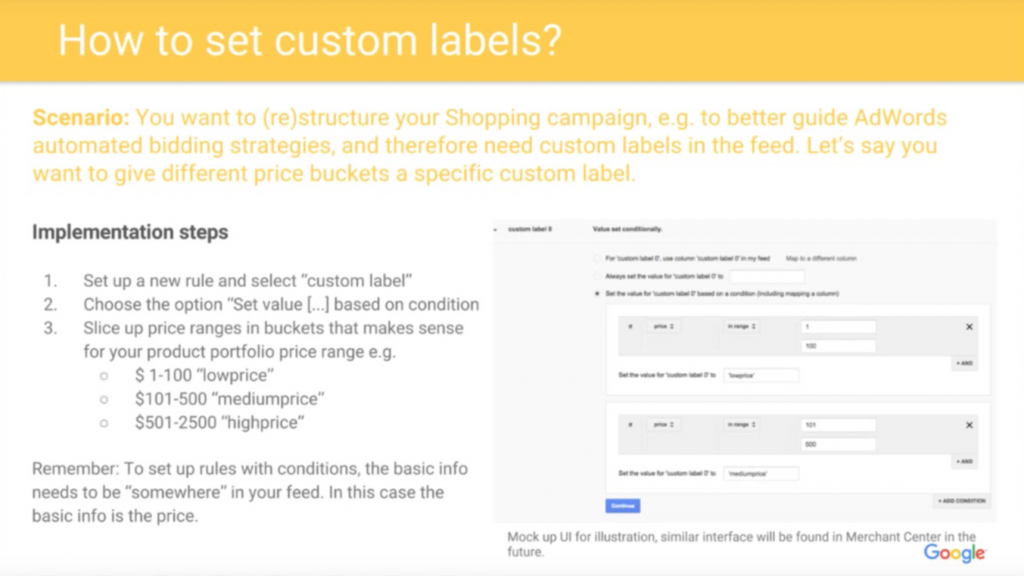This screenshot has height=576, width=1024.
Task: Click the Continue button
Action: [622, 505]
